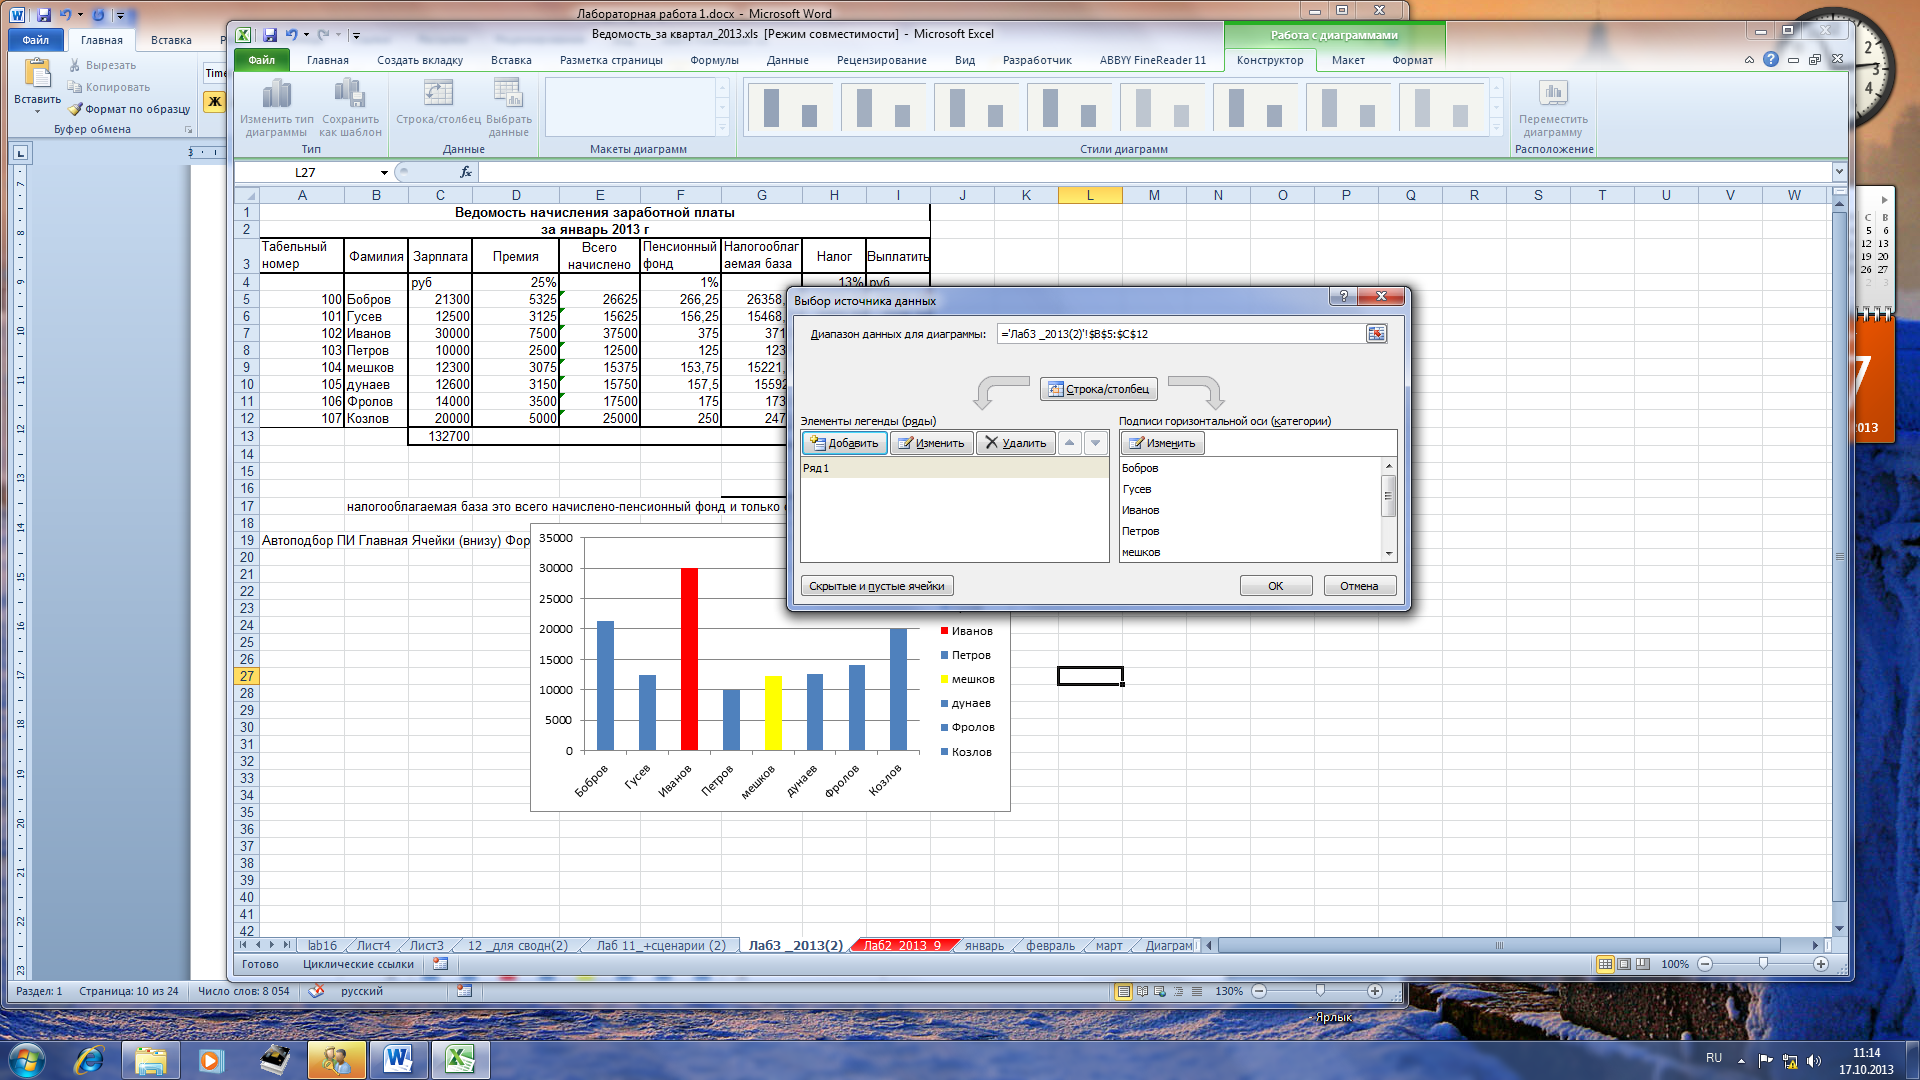Click the range selector icon in data range field
Viewport: 1920px width, 1080px height.
tap(1376, 334)
